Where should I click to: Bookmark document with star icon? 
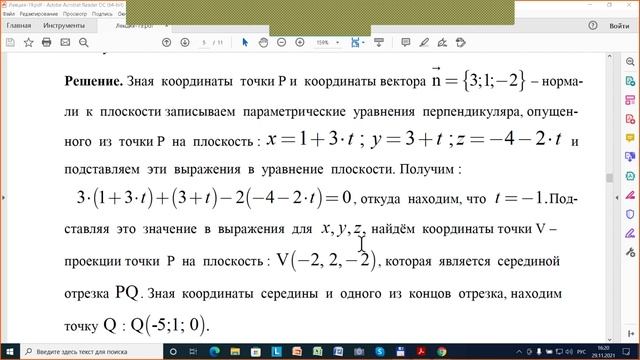(x=29, y=42)
